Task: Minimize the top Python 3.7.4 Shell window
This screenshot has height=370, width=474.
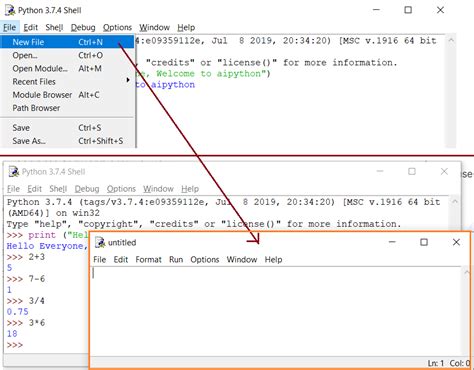Action: [376, 10]
